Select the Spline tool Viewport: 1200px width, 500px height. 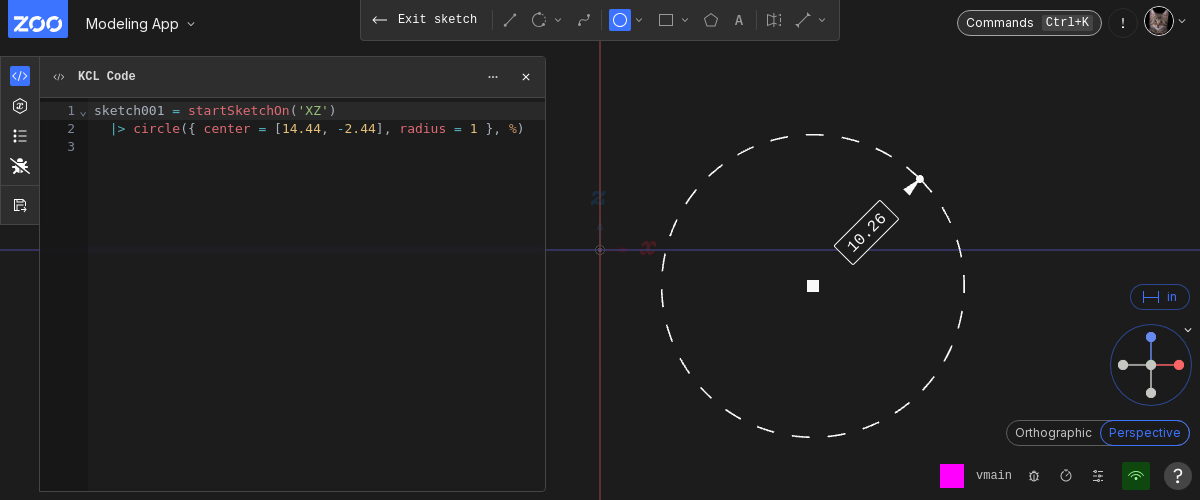pyautogui.click(x=584, y=20)
